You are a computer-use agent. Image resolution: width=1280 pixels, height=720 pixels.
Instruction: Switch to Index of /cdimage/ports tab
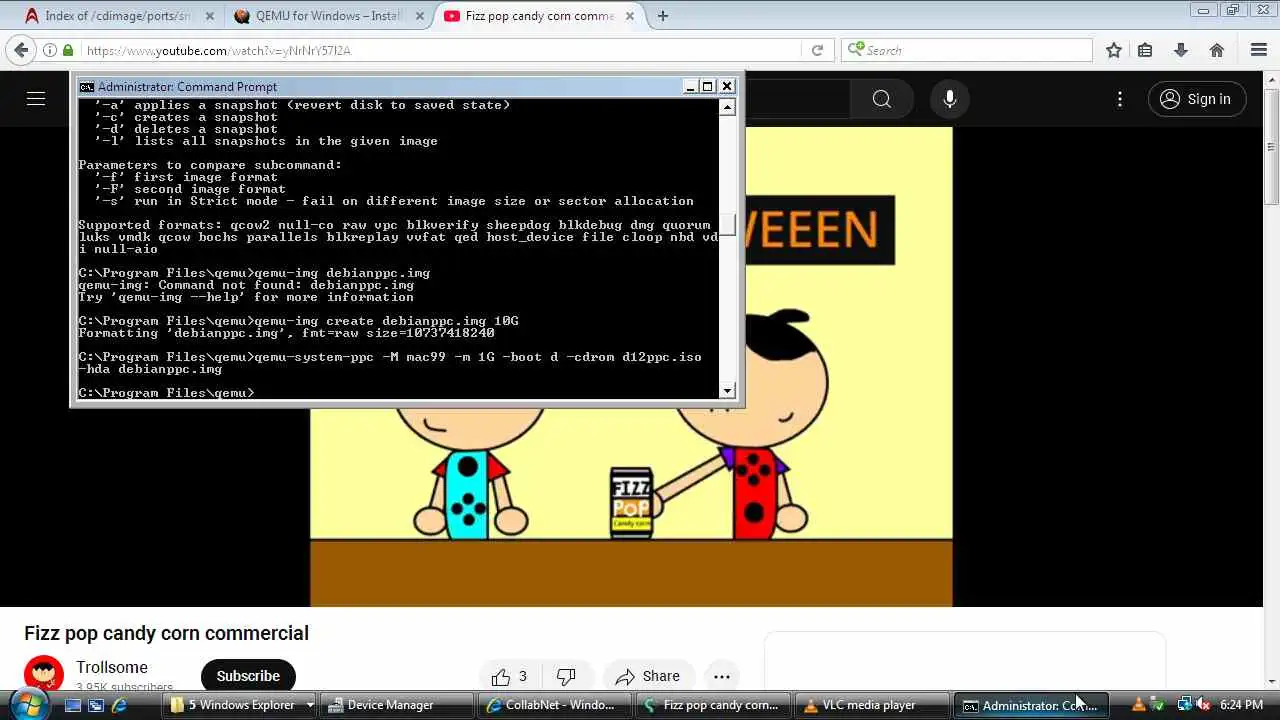click(x=118, y=16)
